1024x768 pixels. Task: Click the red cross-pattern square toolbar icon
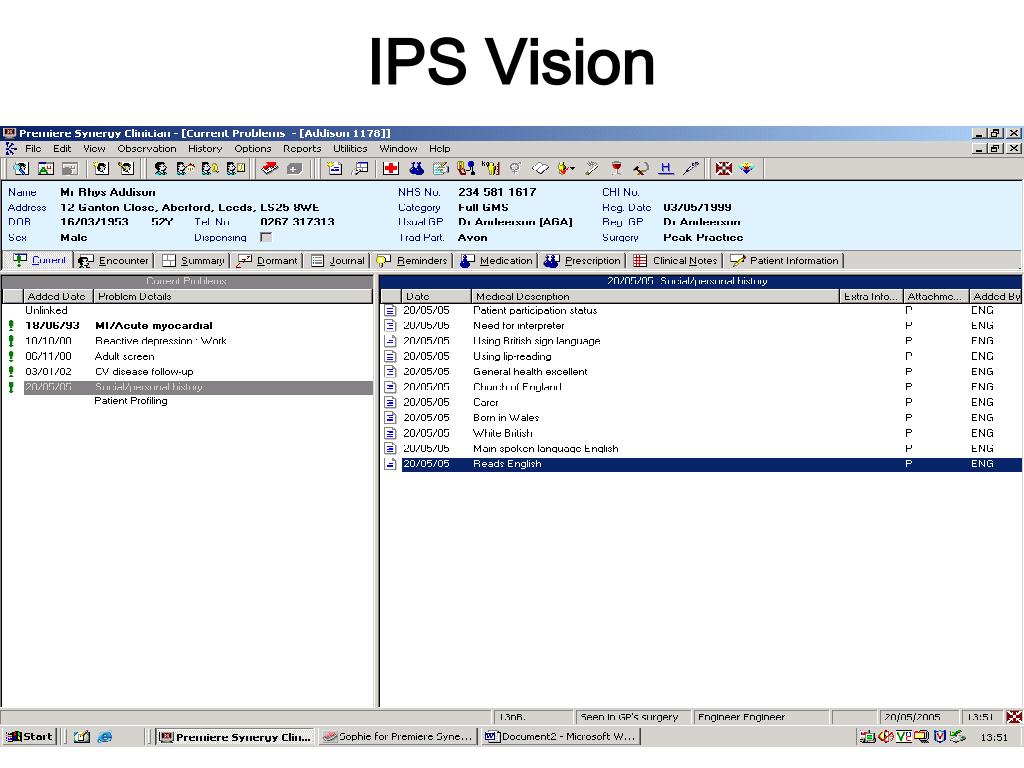coord(723,168)
